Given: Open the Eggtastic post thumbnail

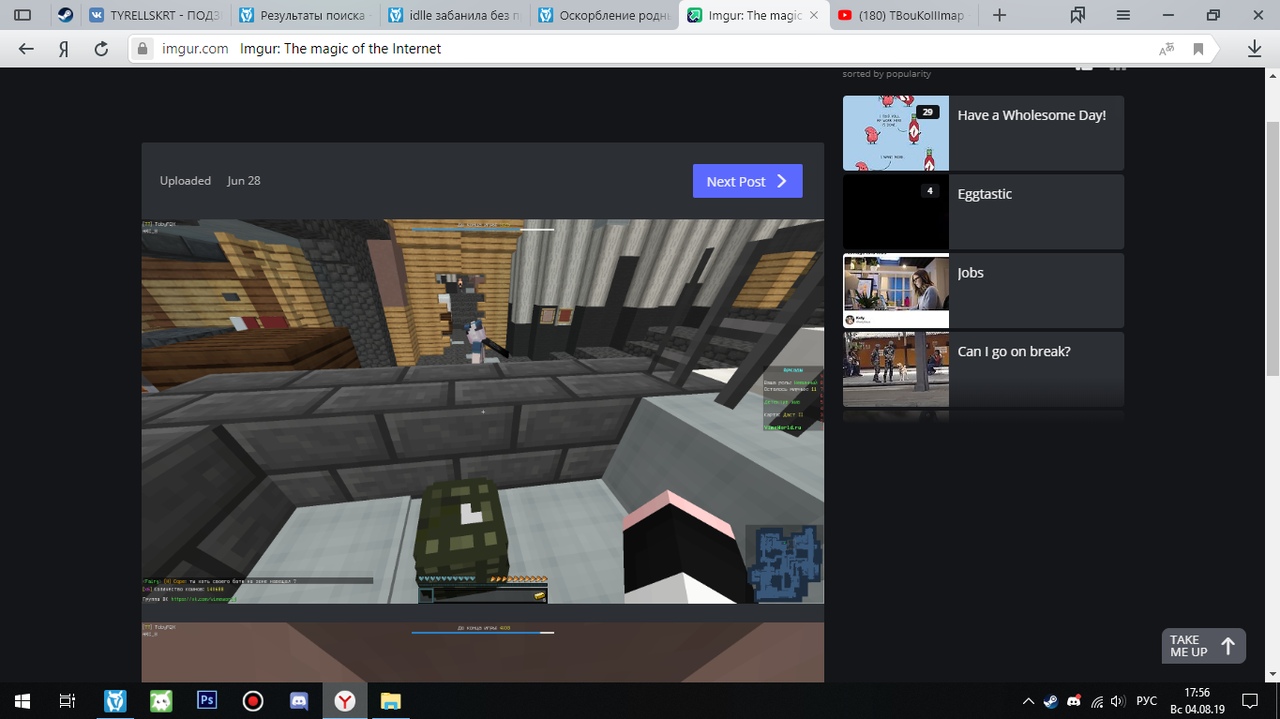Looking at the screenshot, I should tap(896, 212).
